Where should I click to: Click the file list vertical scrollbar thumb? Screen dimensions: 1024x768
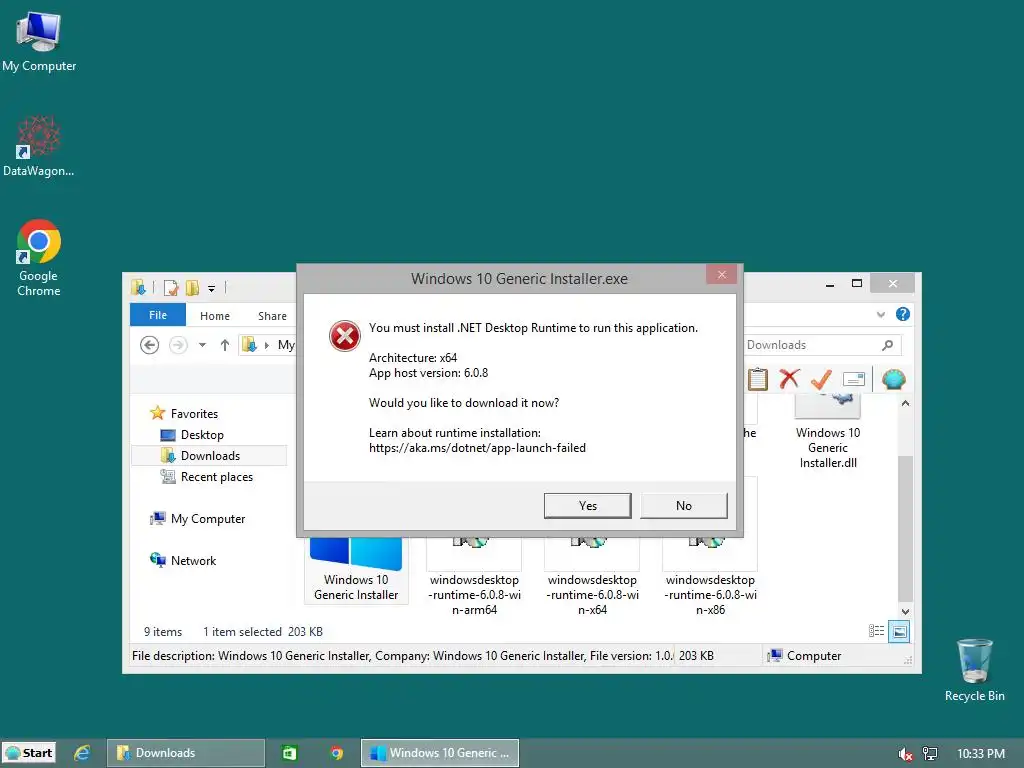(905, 528)
